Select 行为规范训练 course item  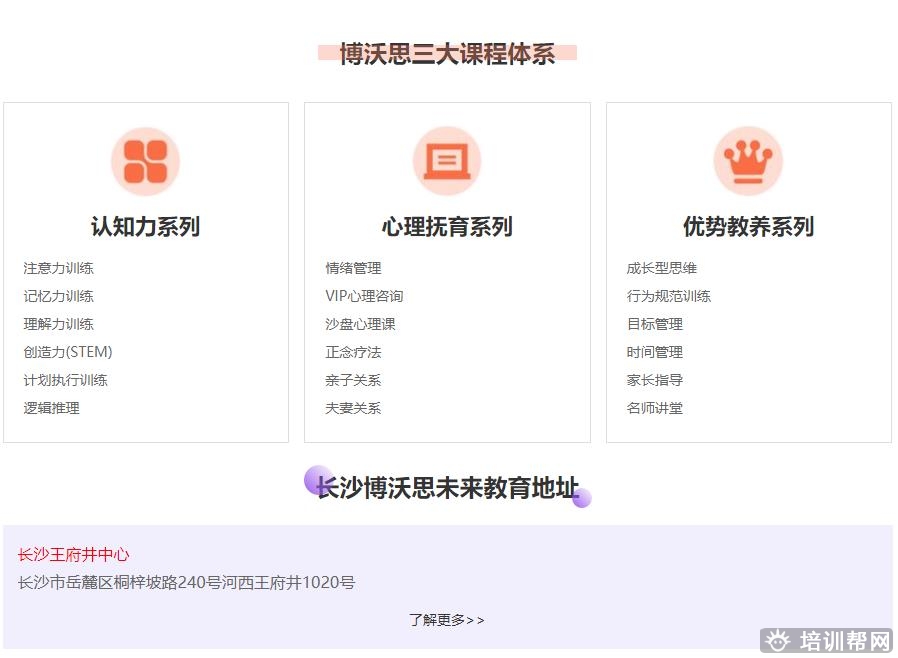pyautogui.click(x=668, y=296)
